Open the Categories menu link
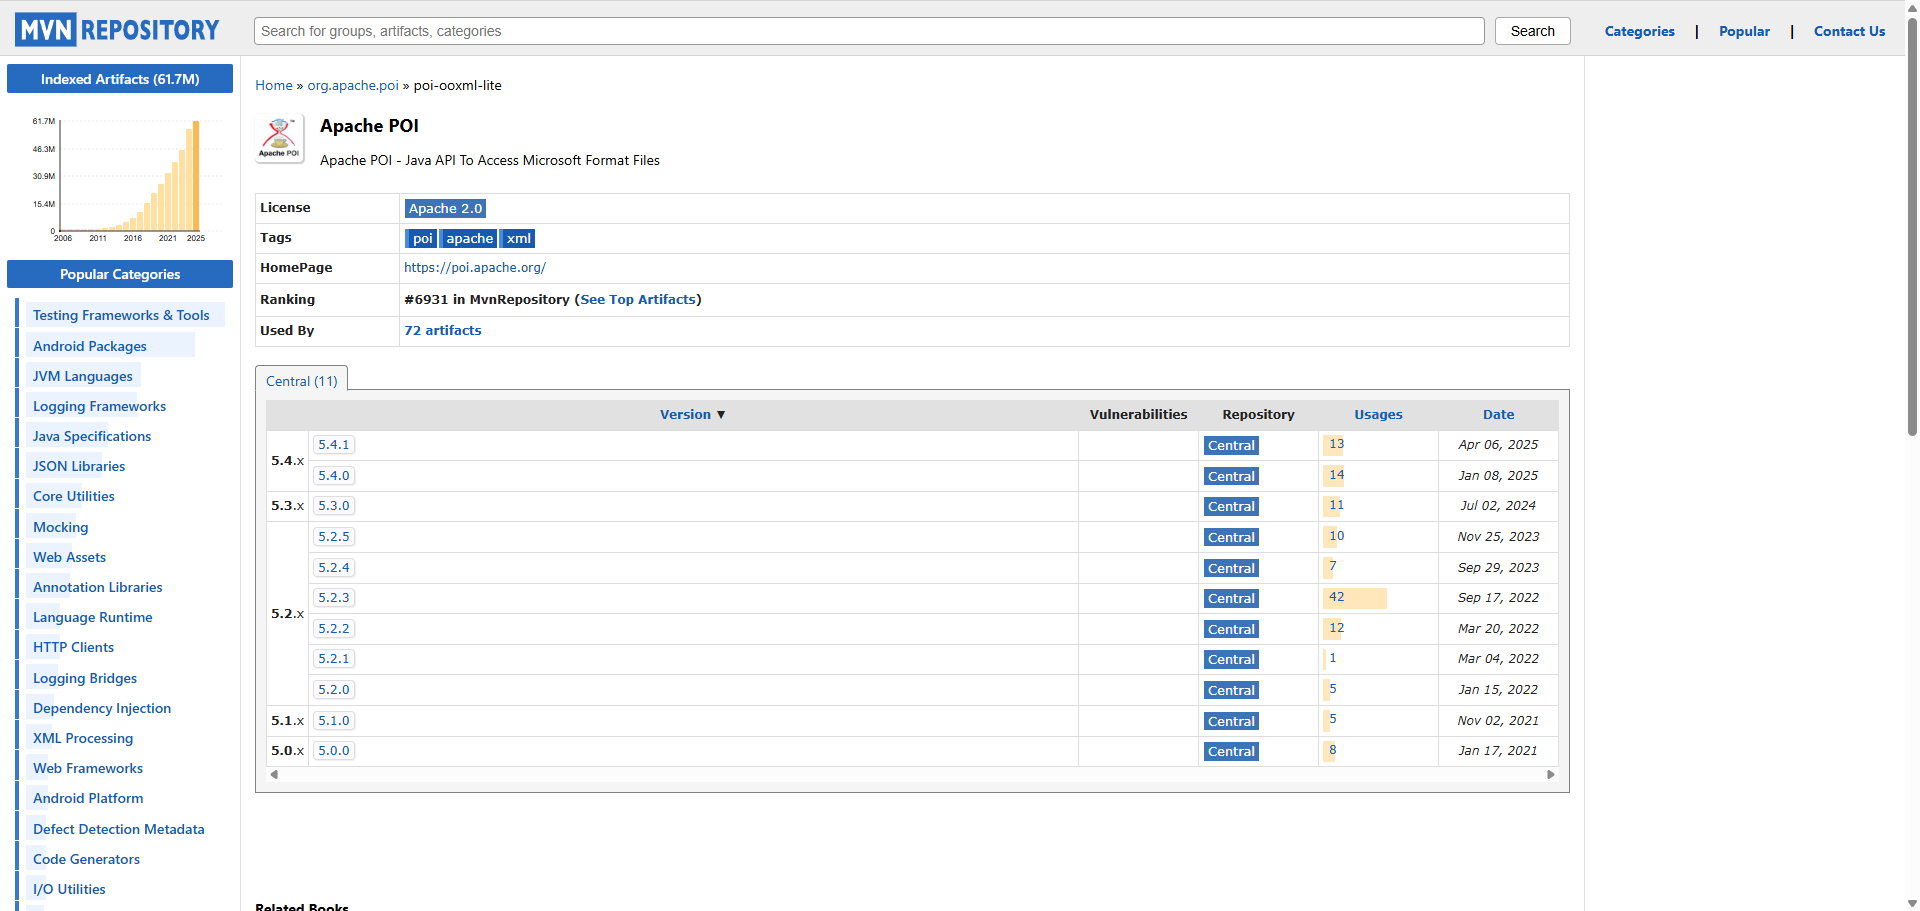1920x911 pixels. point(1639,31)
